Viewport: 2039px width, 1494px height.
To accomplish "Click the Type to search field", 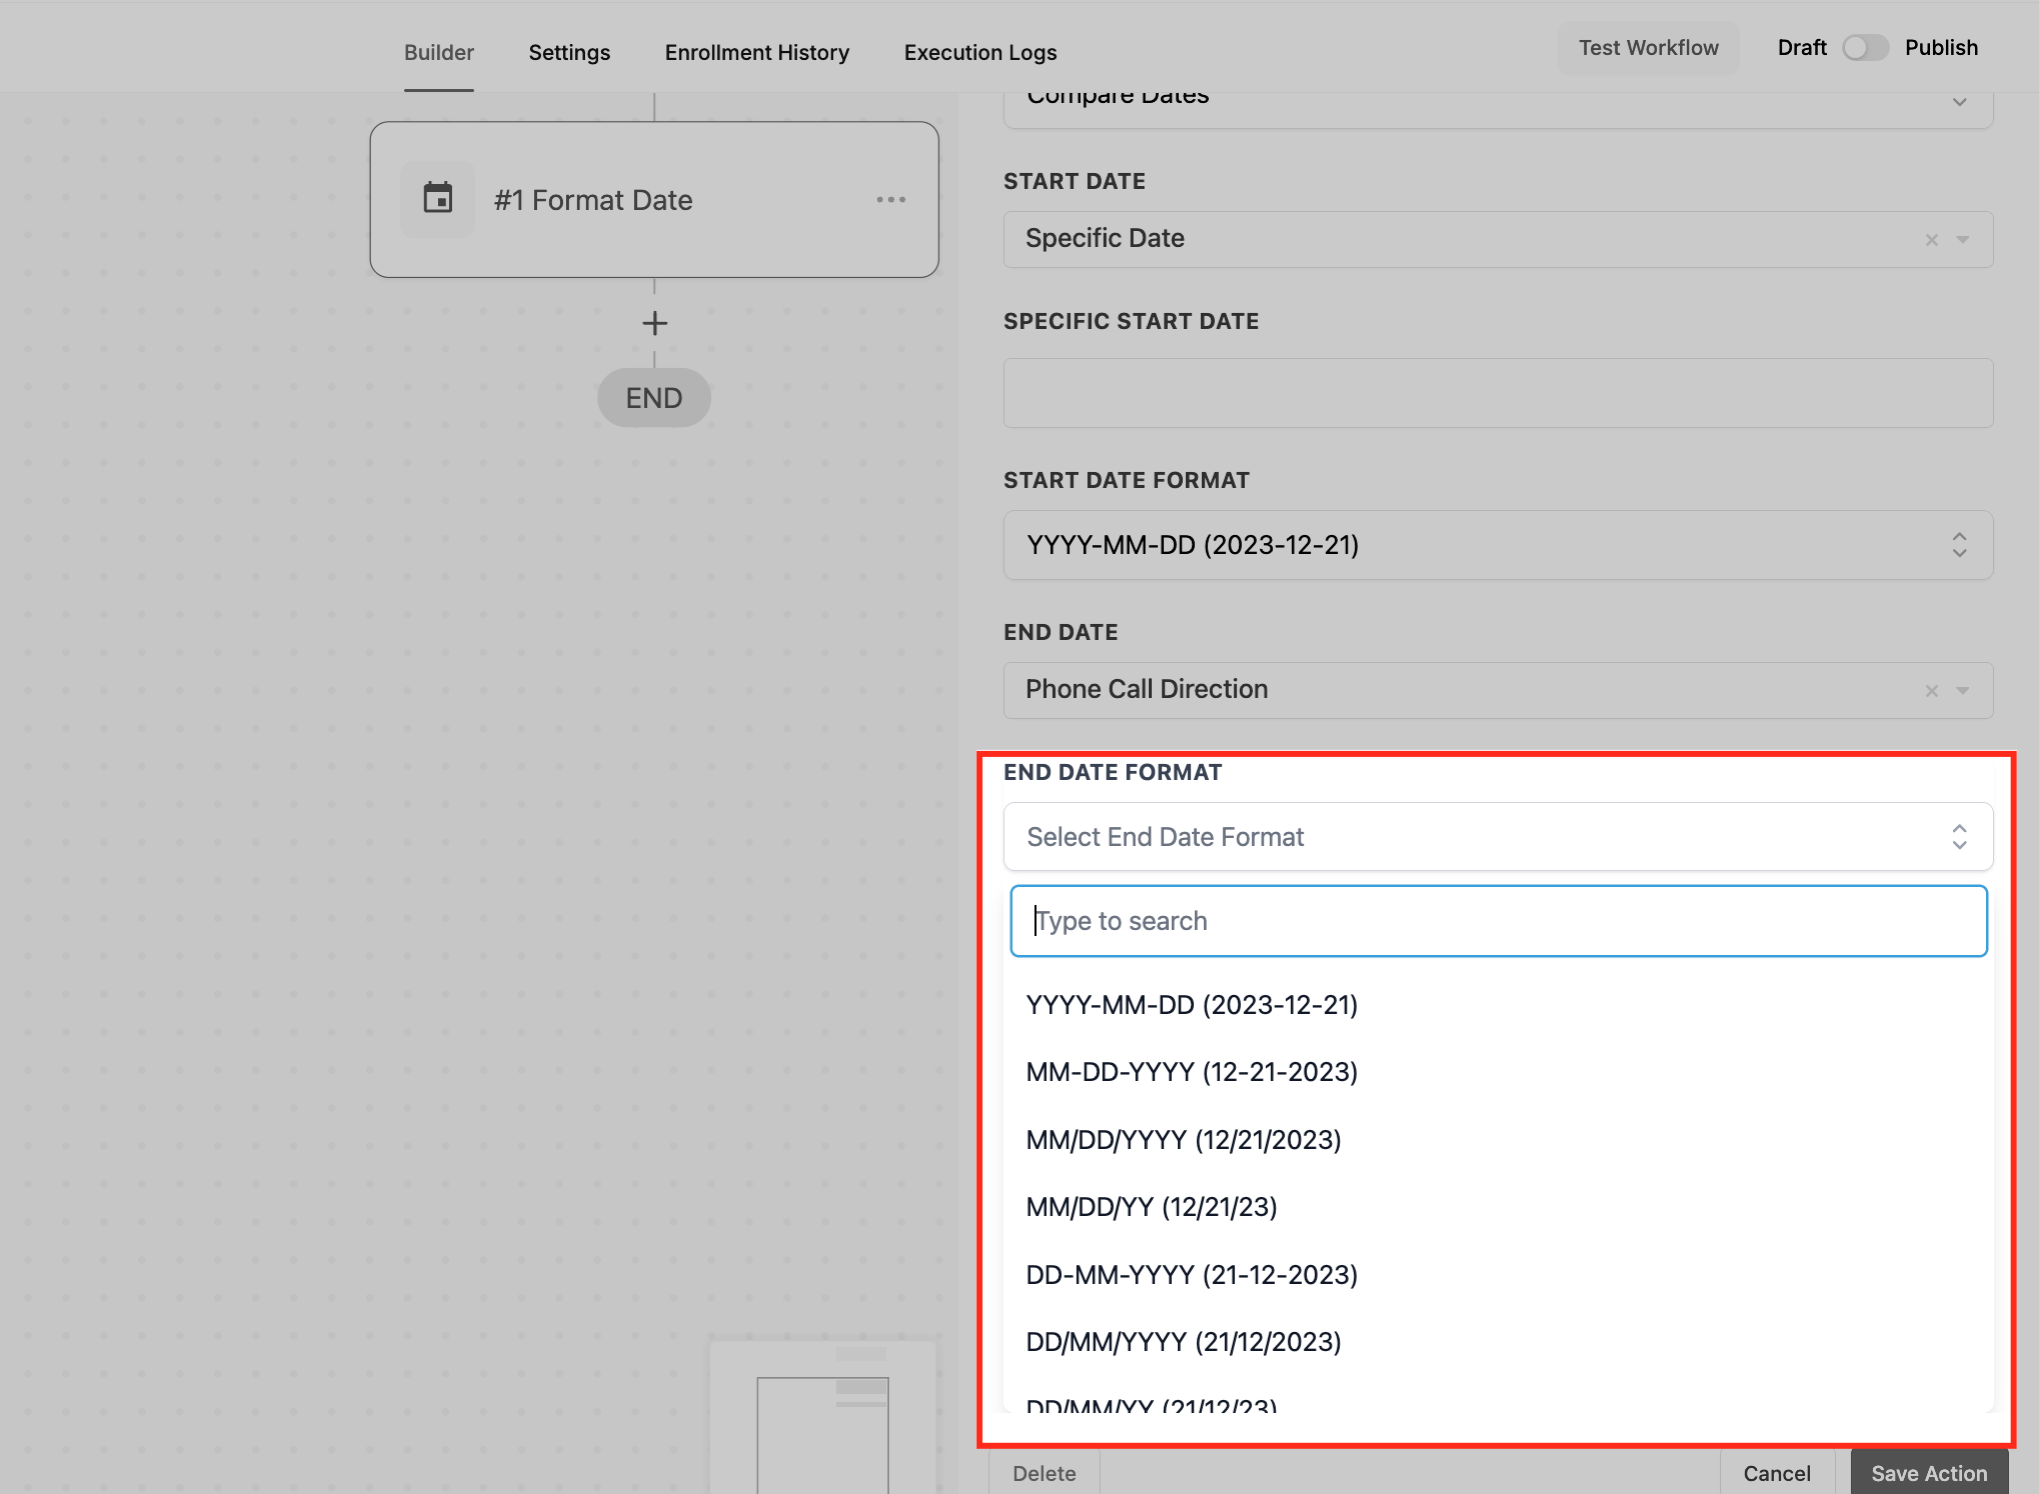I will click(x=1497, y=921).
